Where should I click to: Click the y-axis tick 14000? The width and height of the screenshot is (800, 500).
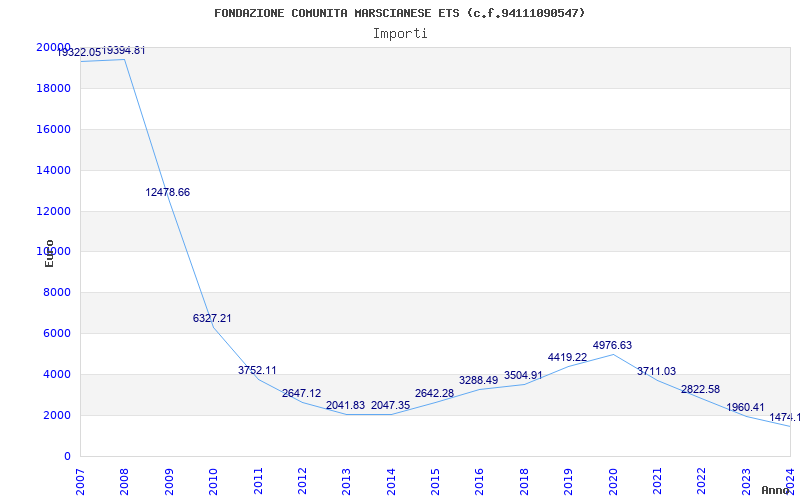pyautogui.click(x=54, y=170)
